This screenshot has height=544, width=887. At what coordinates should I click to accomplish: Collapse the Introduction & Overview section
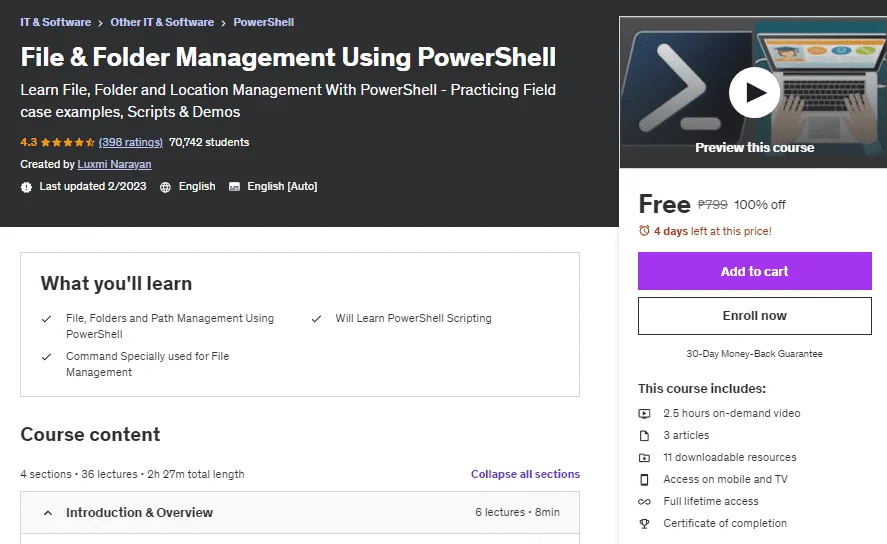(x=300, y=512)
